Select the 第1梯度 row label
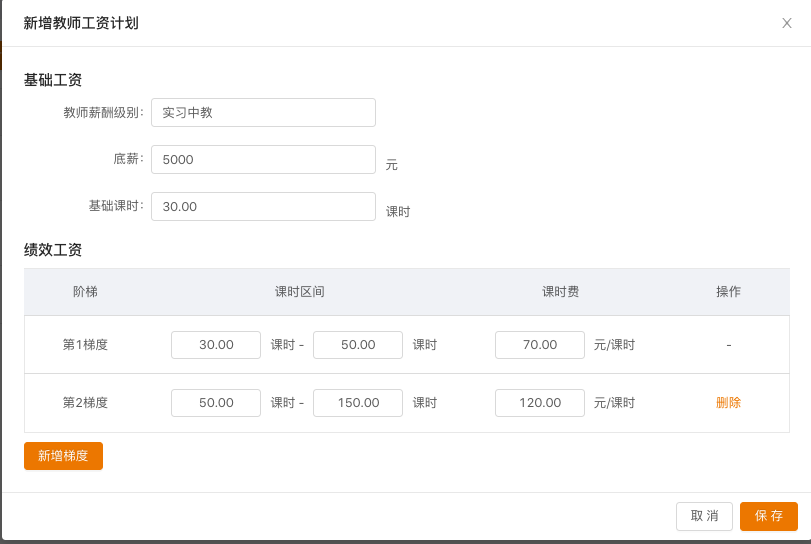811x544 pixels. 85,345
